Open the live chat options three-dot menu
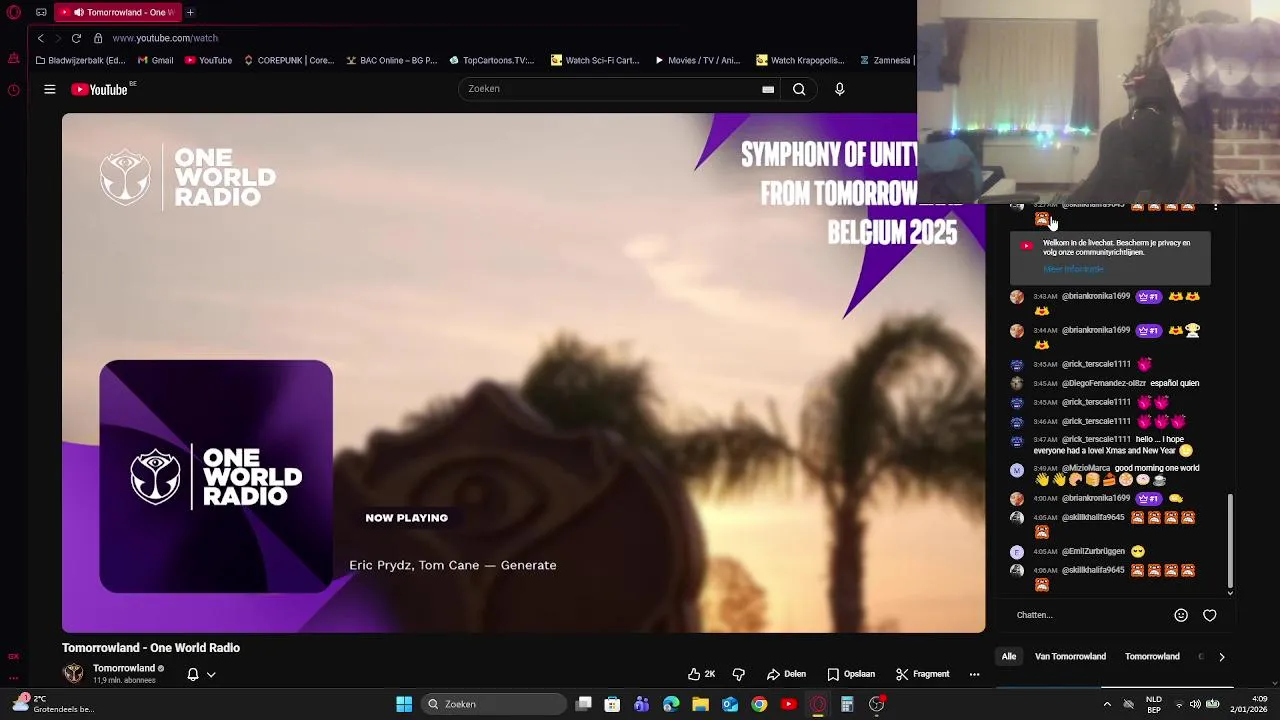The width and height of the screenshot is (1280, 720). tap(1215, 207)
